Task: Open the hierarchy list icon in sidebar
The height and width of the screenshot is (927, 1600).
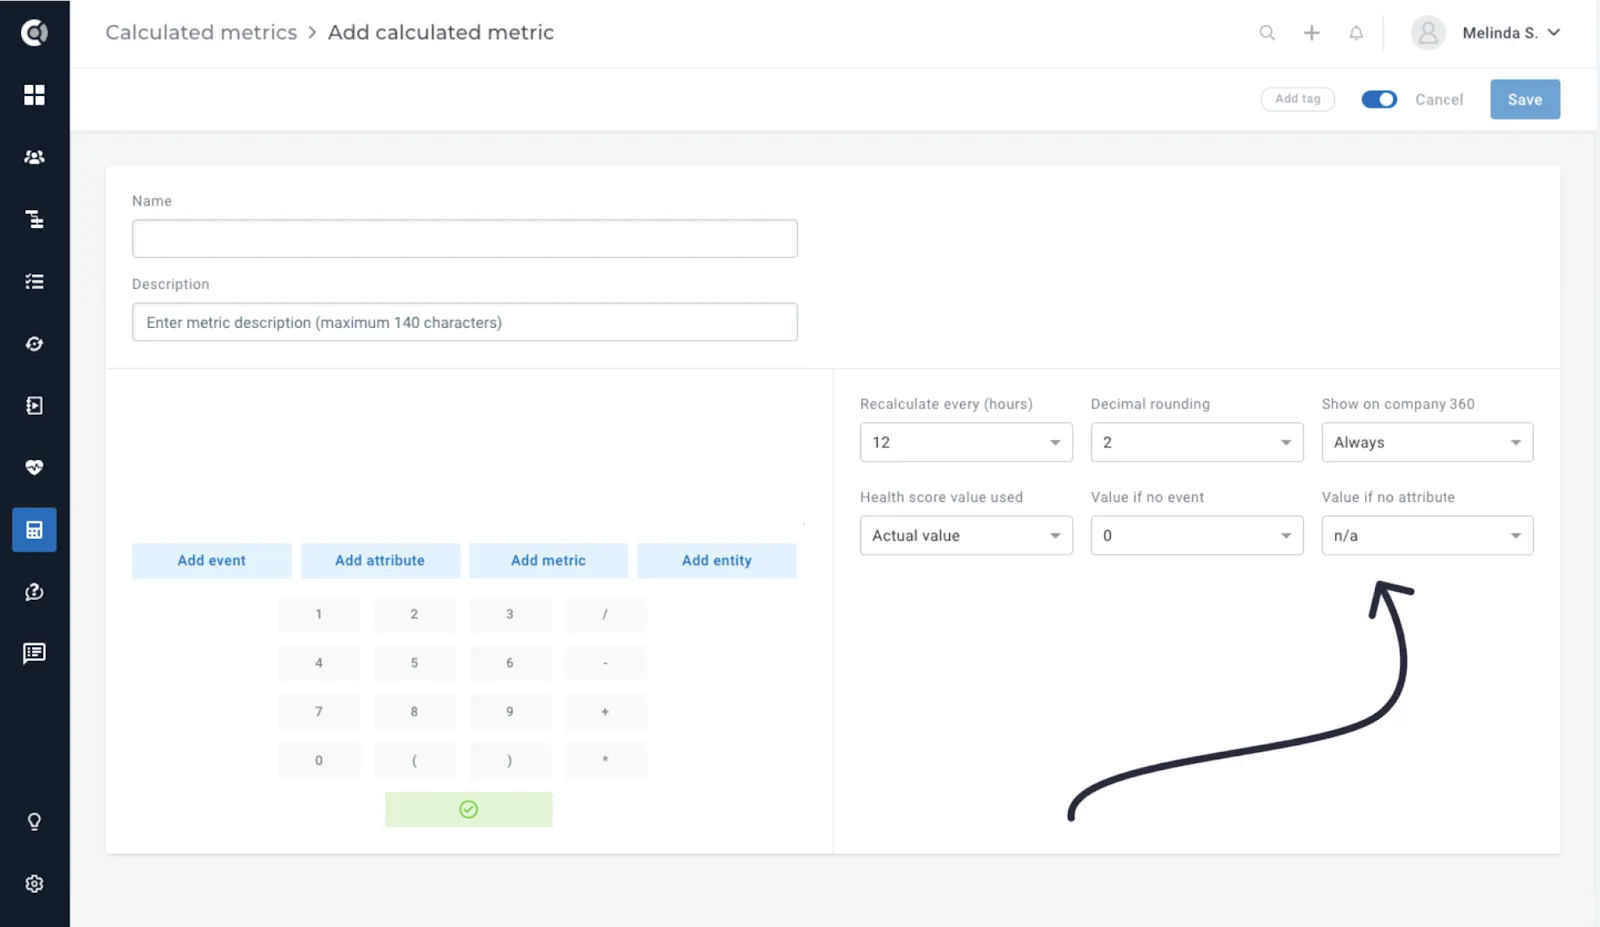Action: pyautogui.click(x=34, y=219)
